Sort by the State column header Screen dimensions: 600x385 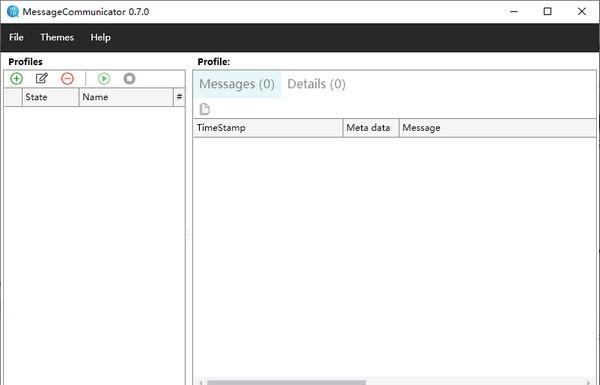tap(51, 97)
